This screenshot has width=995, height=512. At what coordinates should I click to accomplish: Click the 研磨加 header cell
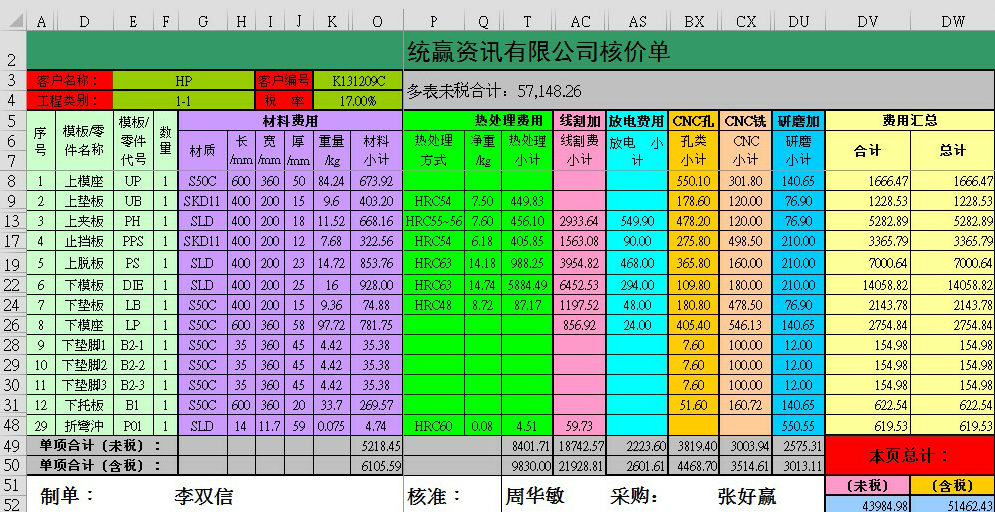798,121
